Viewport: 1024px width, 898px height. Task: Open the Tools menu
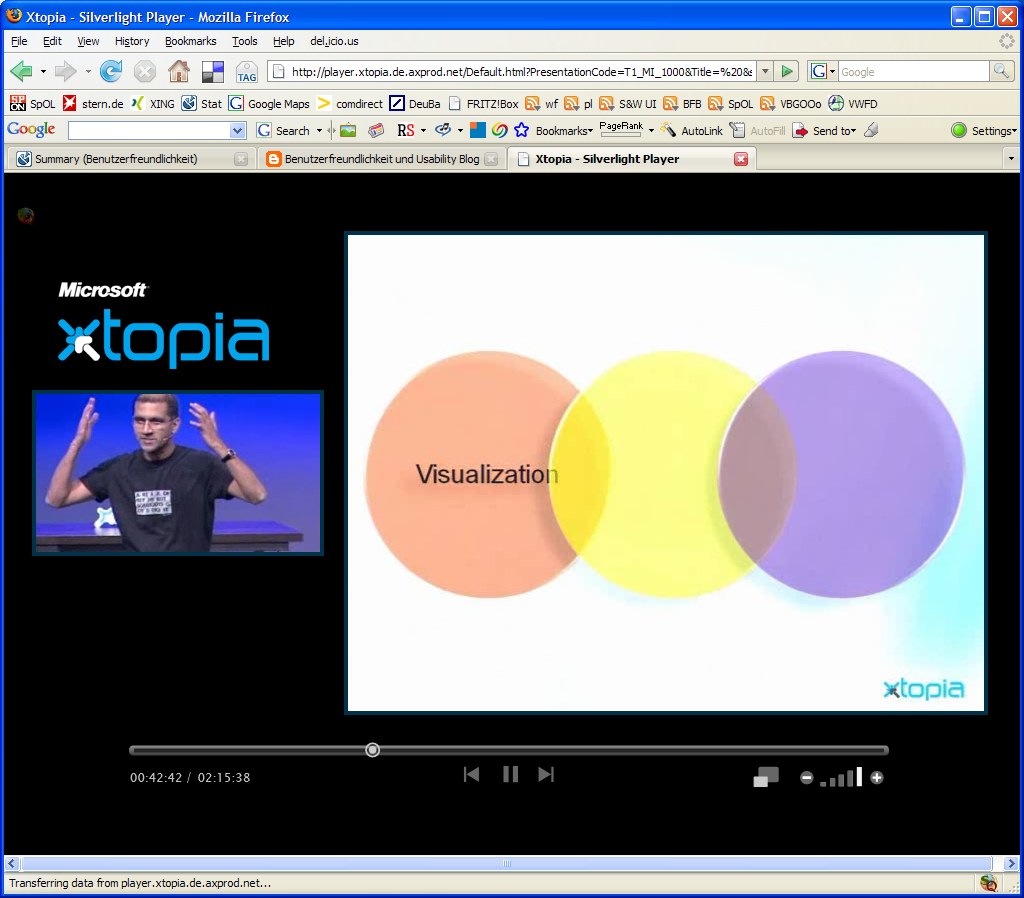pos(244,41)
